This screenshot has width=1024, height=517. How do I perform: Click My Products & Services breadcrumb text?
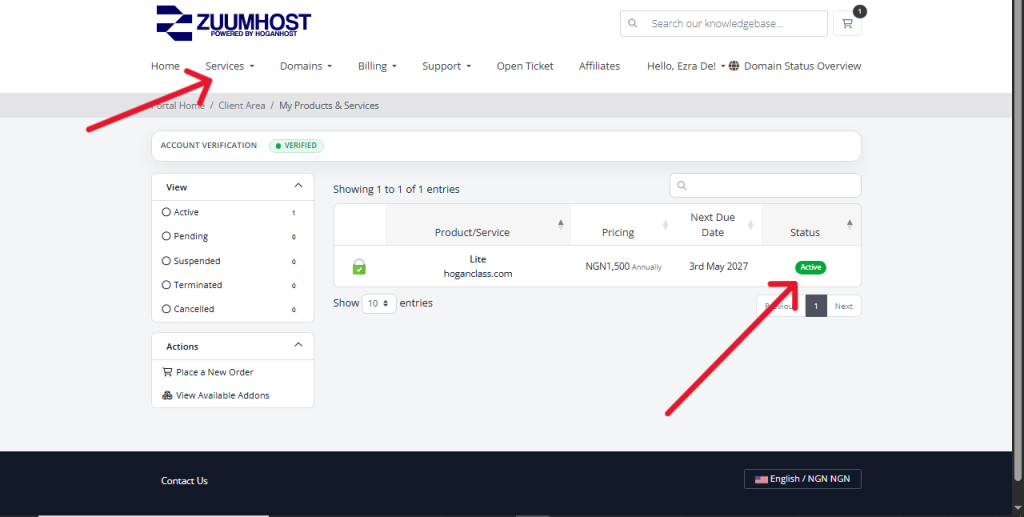(329, 105)
